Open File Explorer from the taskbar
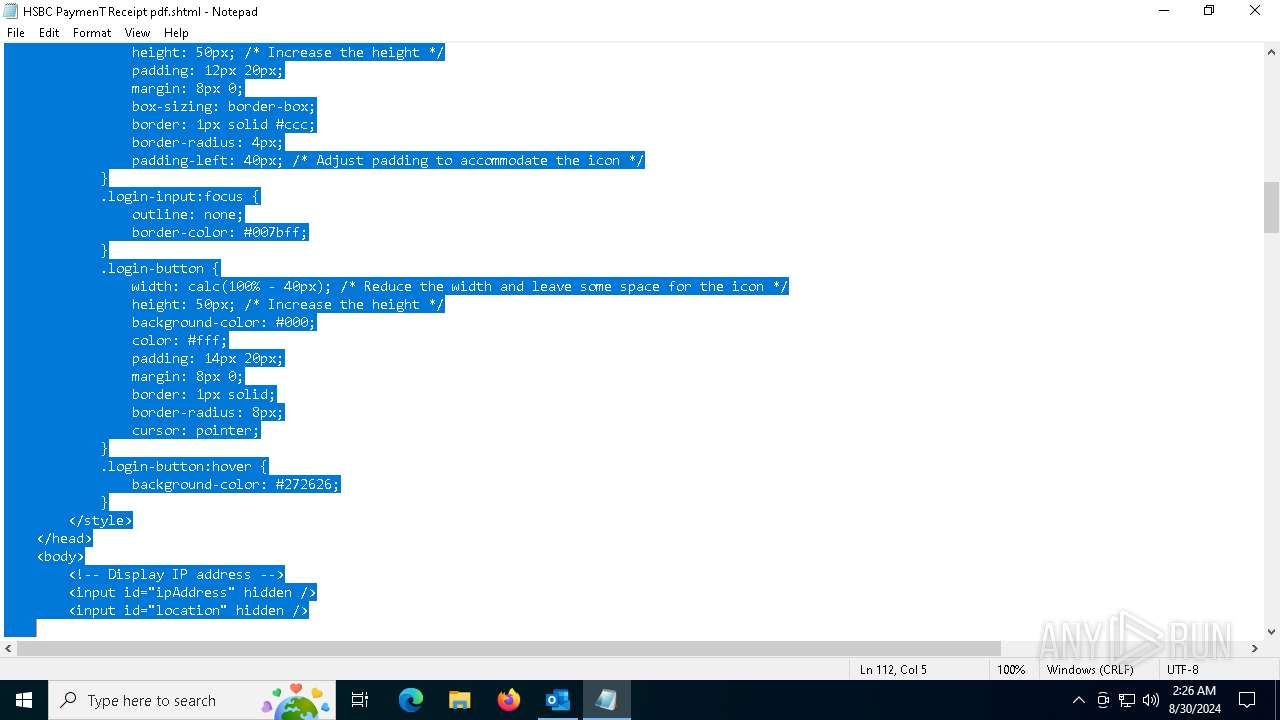This screenshot has width=1280, height=720. (x=460, y=700)
